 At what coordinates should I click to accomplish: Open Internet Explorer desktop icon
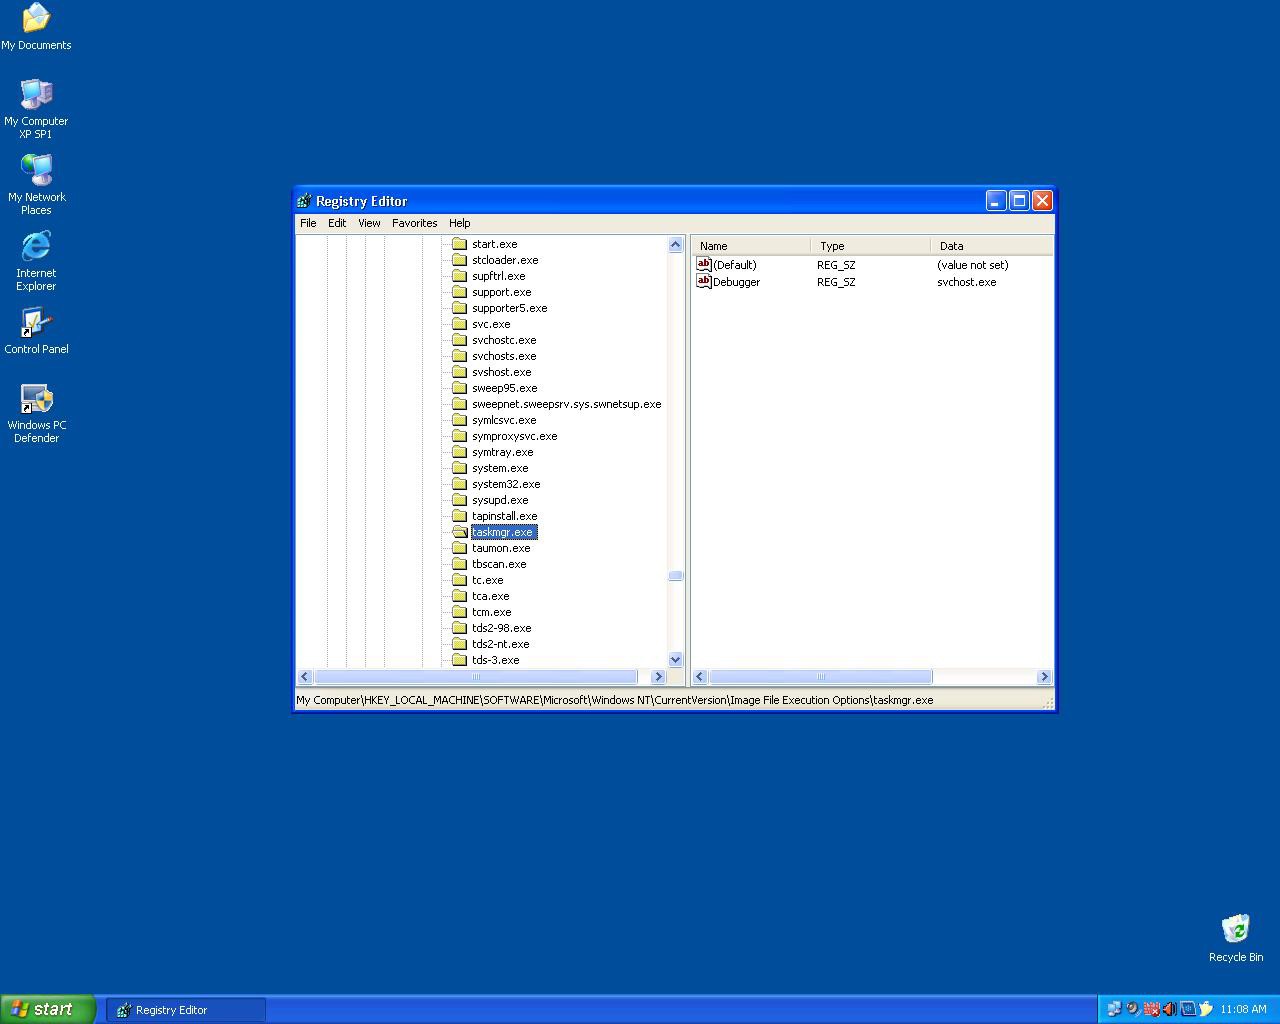pos(36,248)
